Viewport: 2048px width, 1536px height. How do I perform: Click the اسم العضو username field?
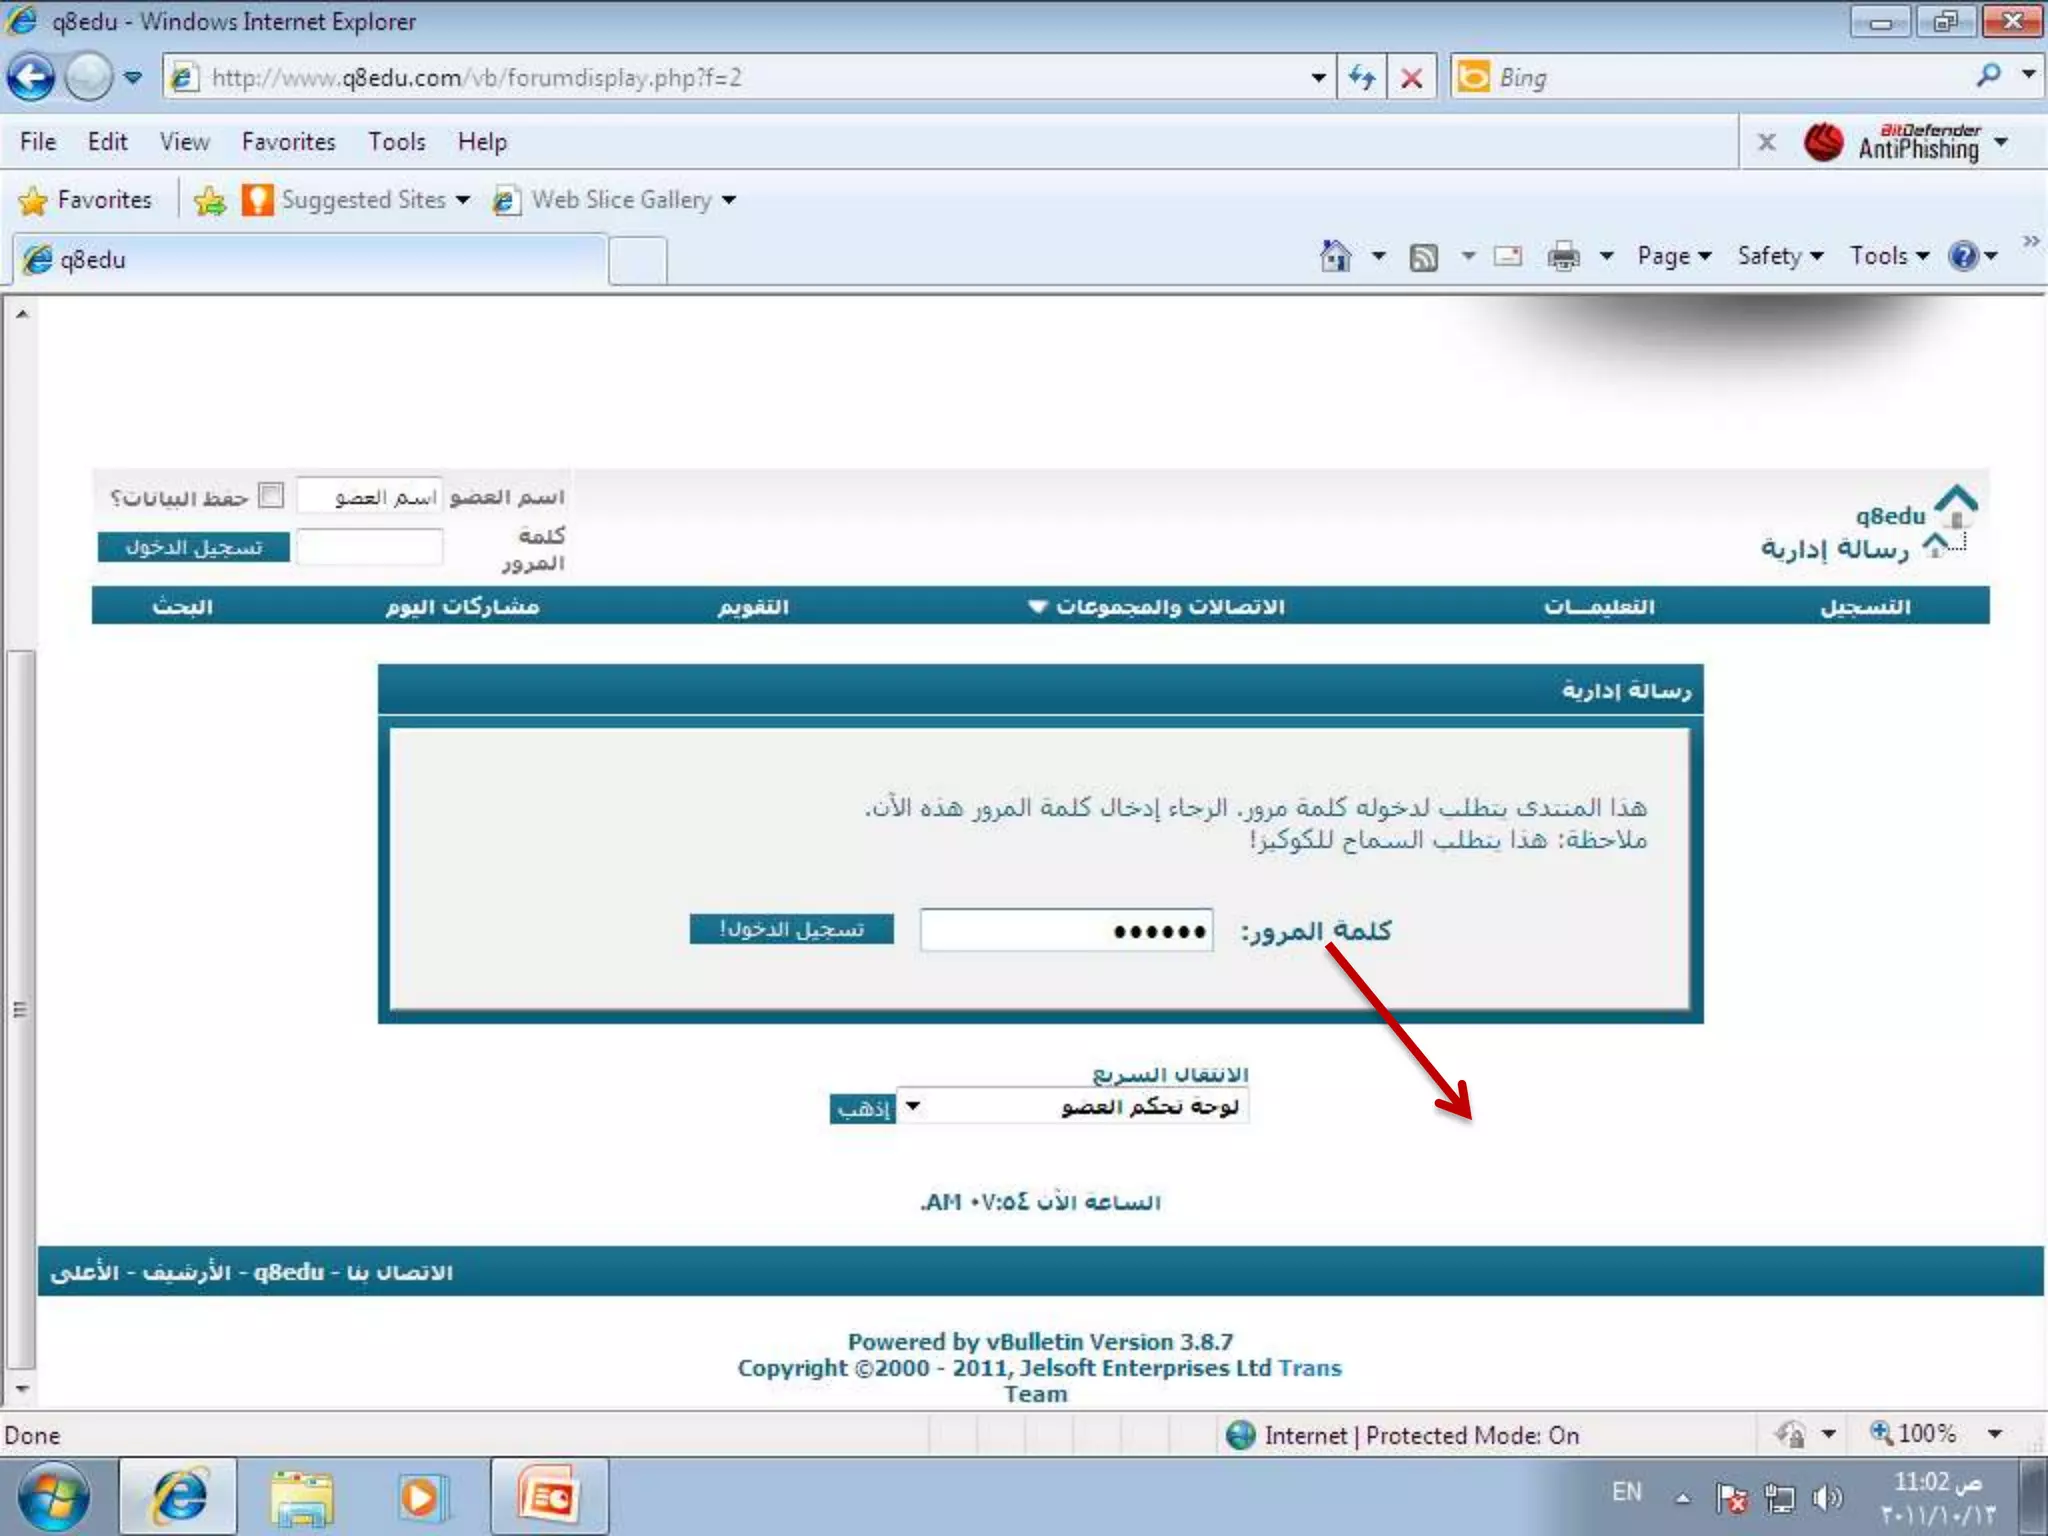coord(369,496)
